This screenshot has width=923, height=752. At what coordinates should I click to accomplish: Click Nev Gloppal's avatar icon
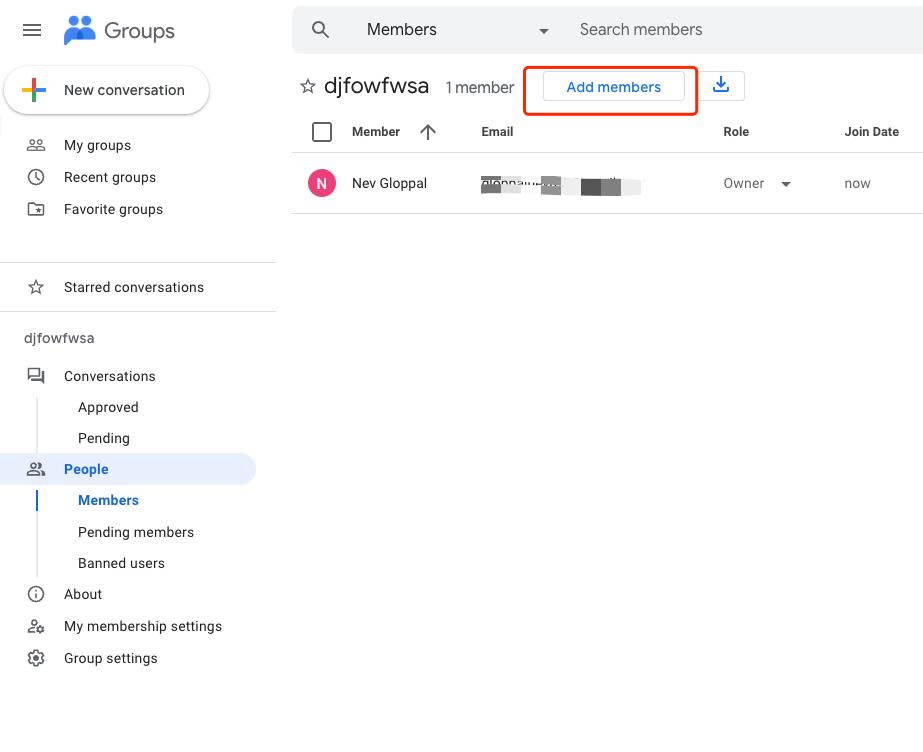pos(321,183)
